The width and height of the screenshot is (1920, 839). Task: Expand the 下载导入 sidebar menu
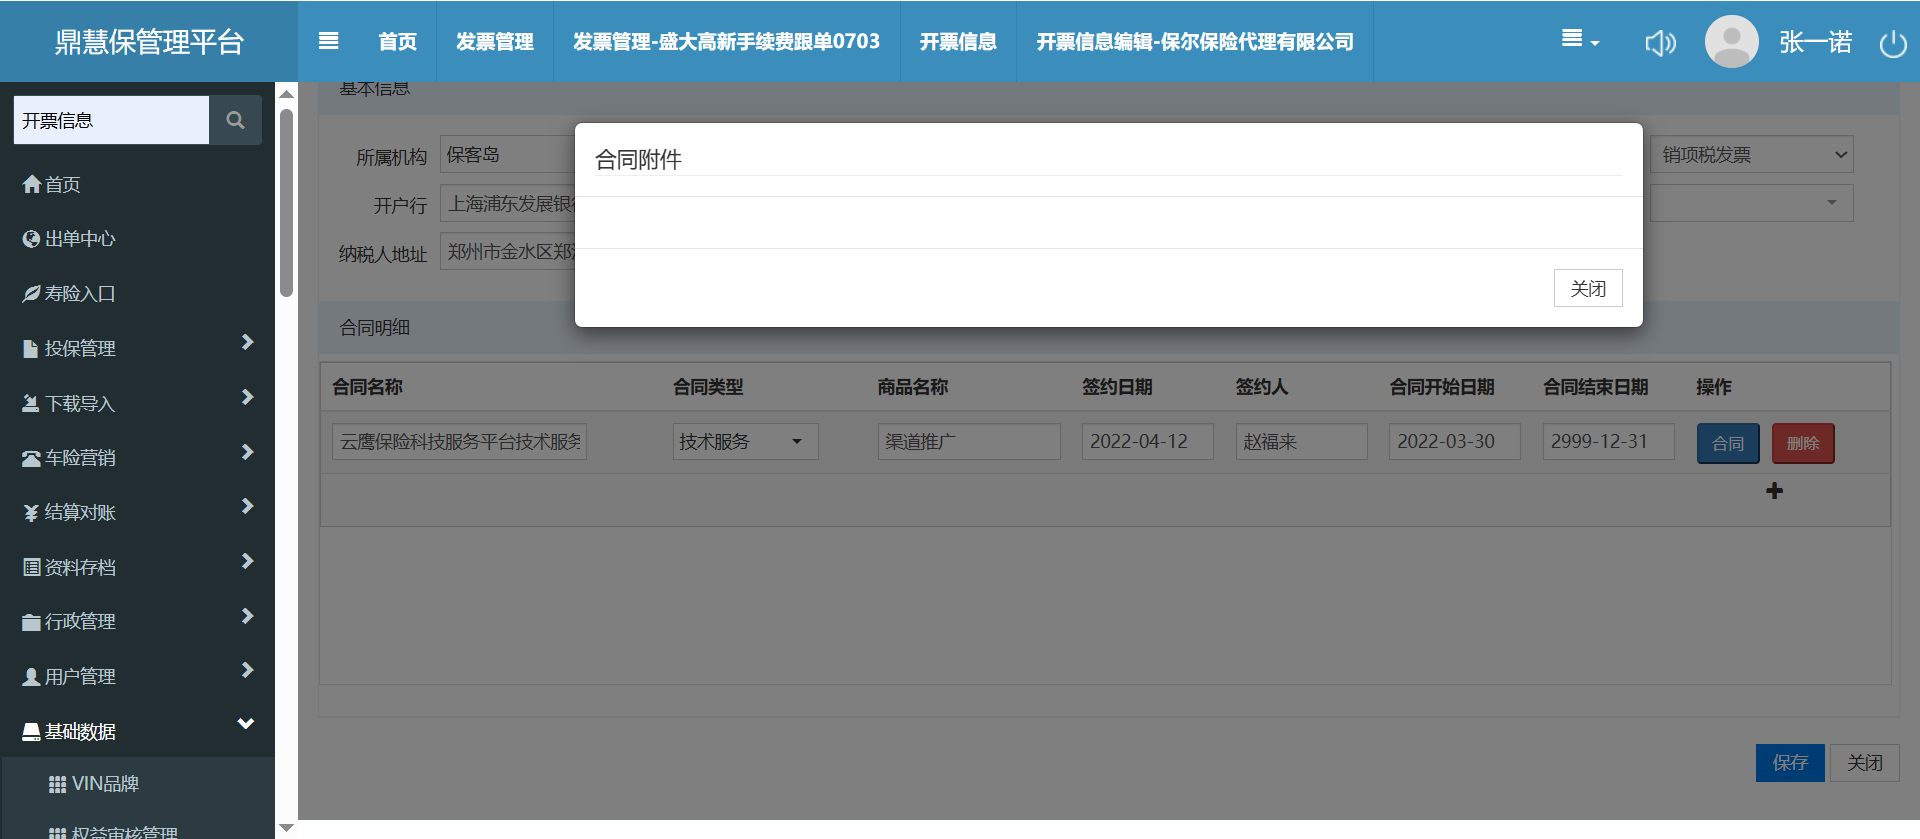pyautogui.click(x=137, y=403)
